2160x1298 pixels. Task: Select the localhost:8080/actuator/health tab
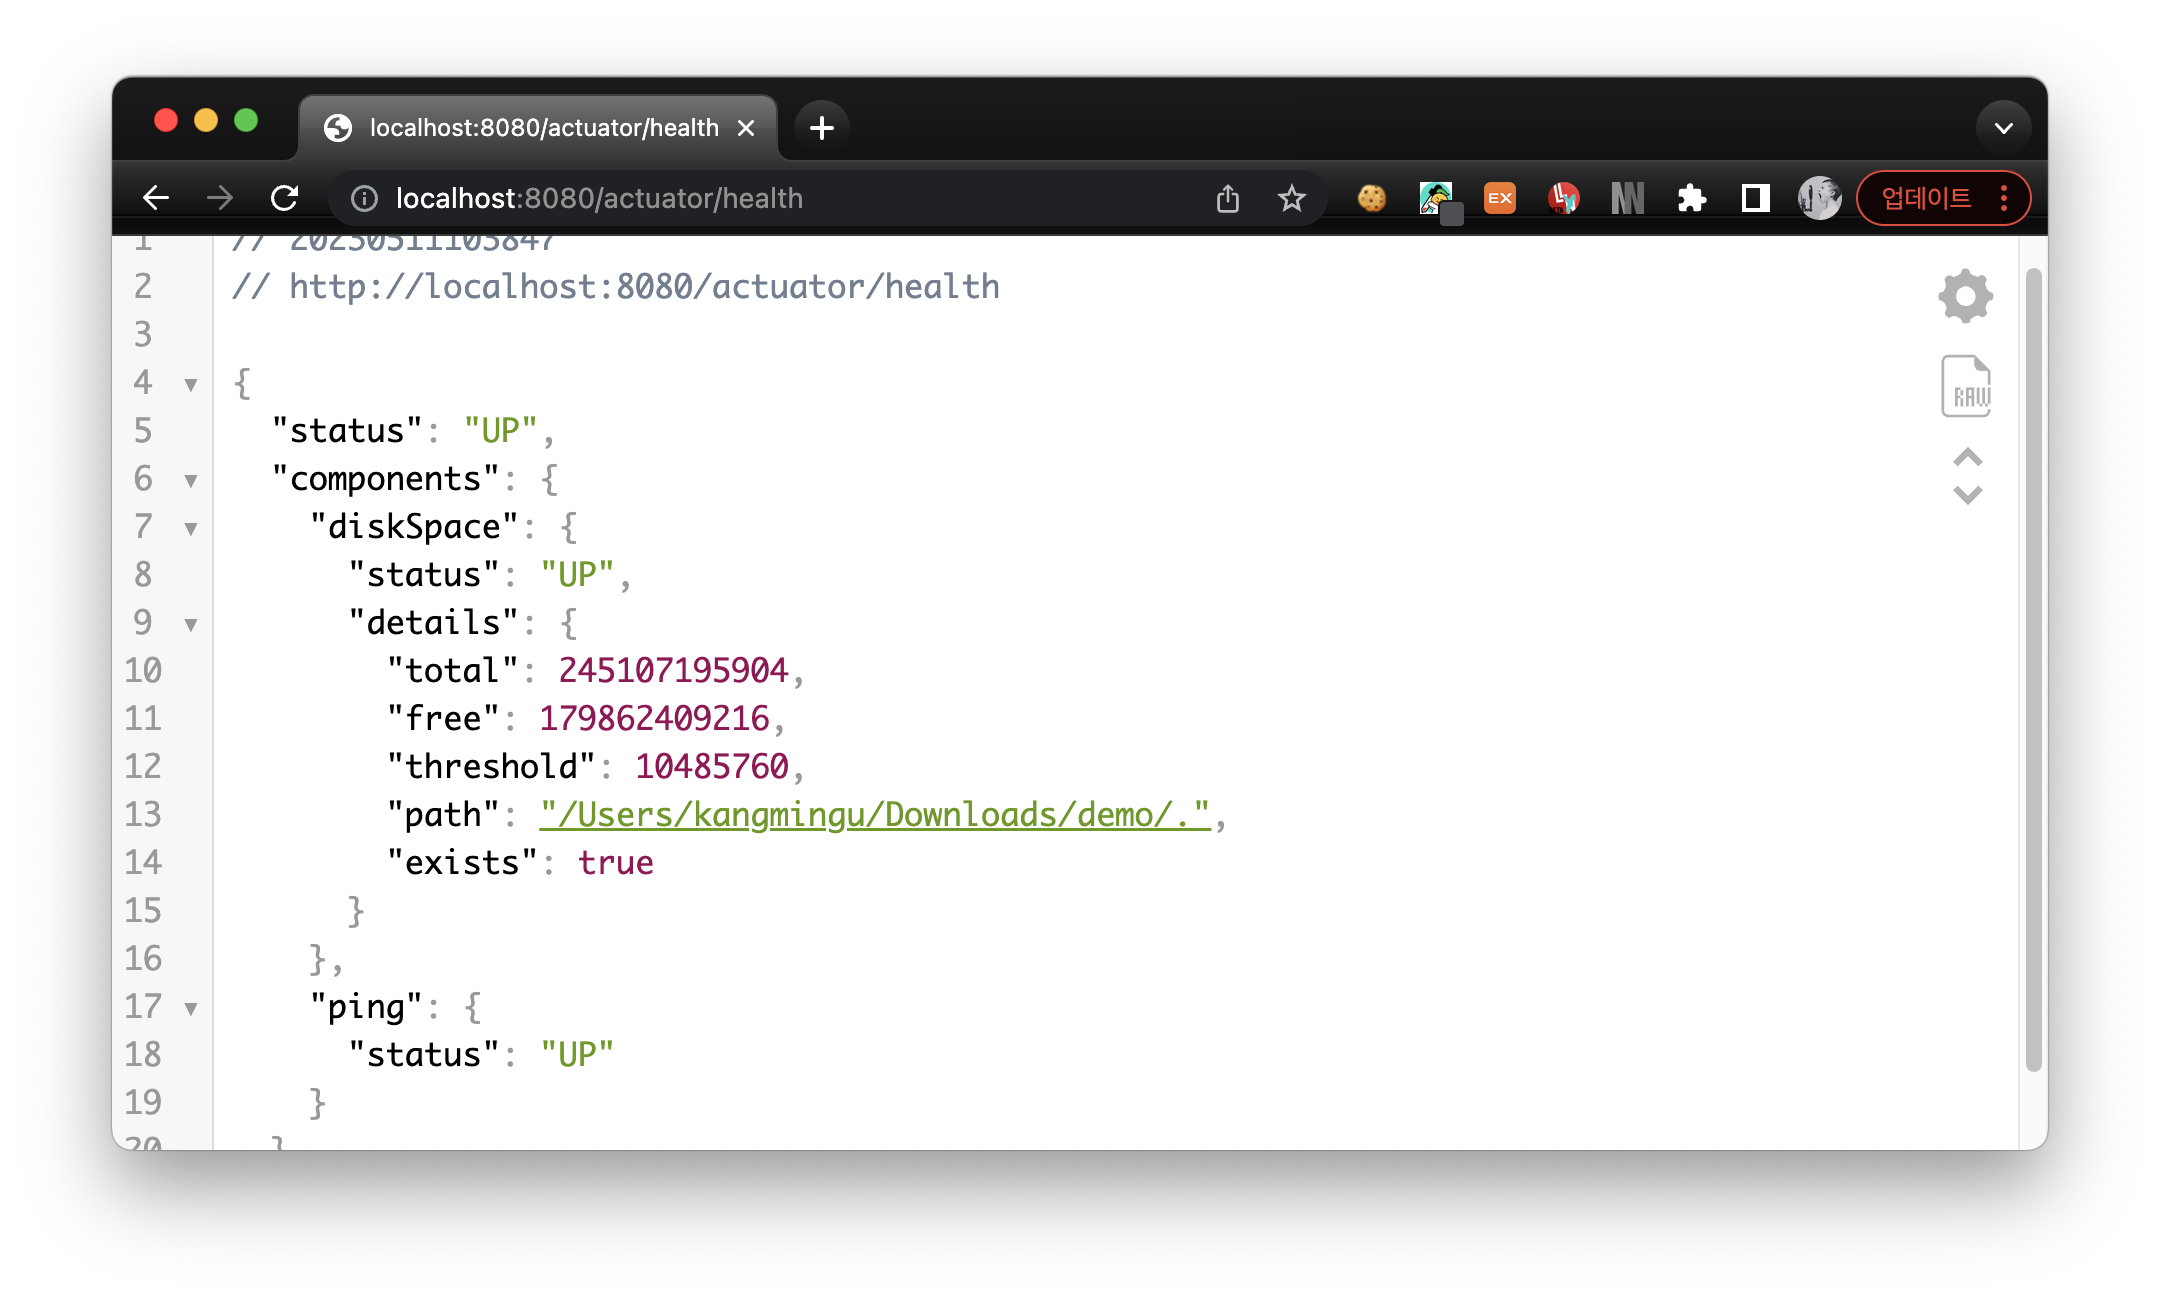click(543, 128)
